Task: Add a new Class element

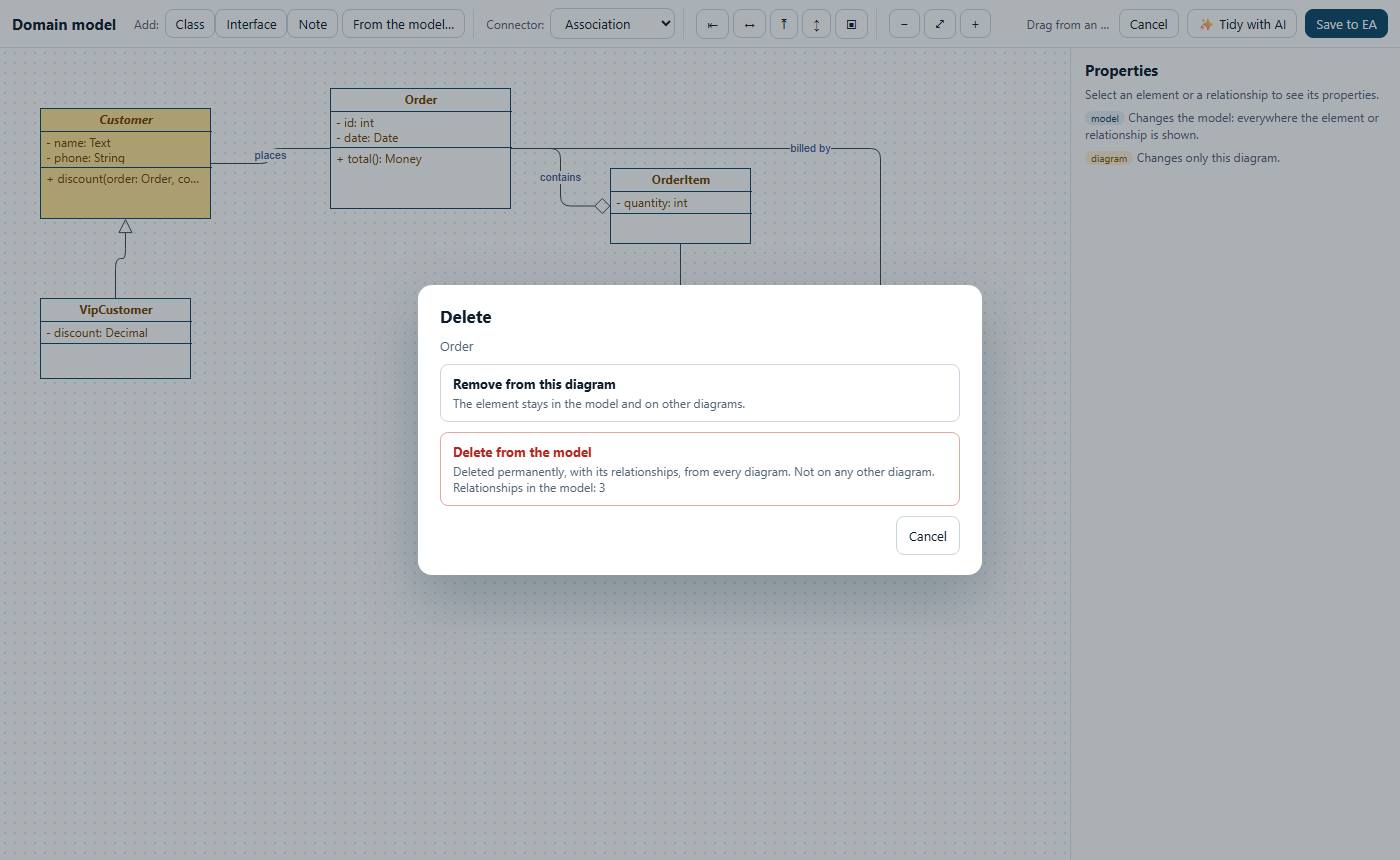Action: click(x=190, y=24)
